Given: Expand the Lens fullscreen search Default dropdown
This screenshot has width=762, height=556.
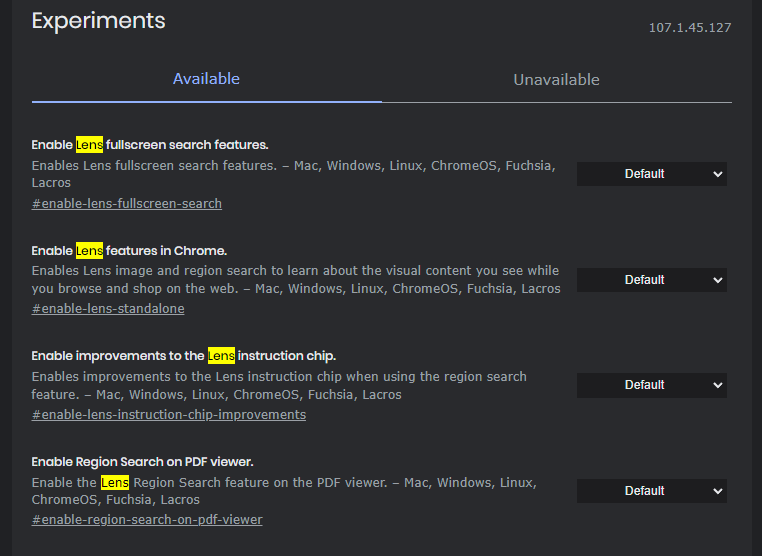Looking at the screenshot, I should [652, 174].
